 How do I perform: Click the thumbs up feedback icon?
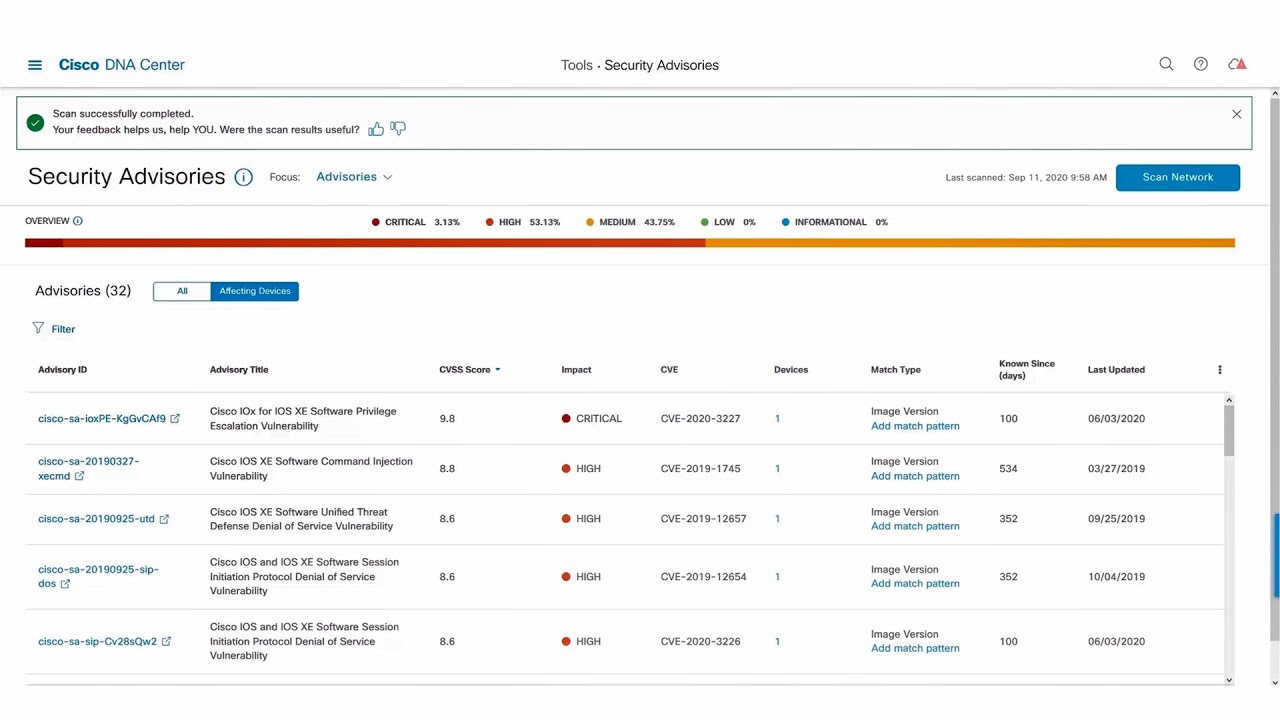point(376,129)
